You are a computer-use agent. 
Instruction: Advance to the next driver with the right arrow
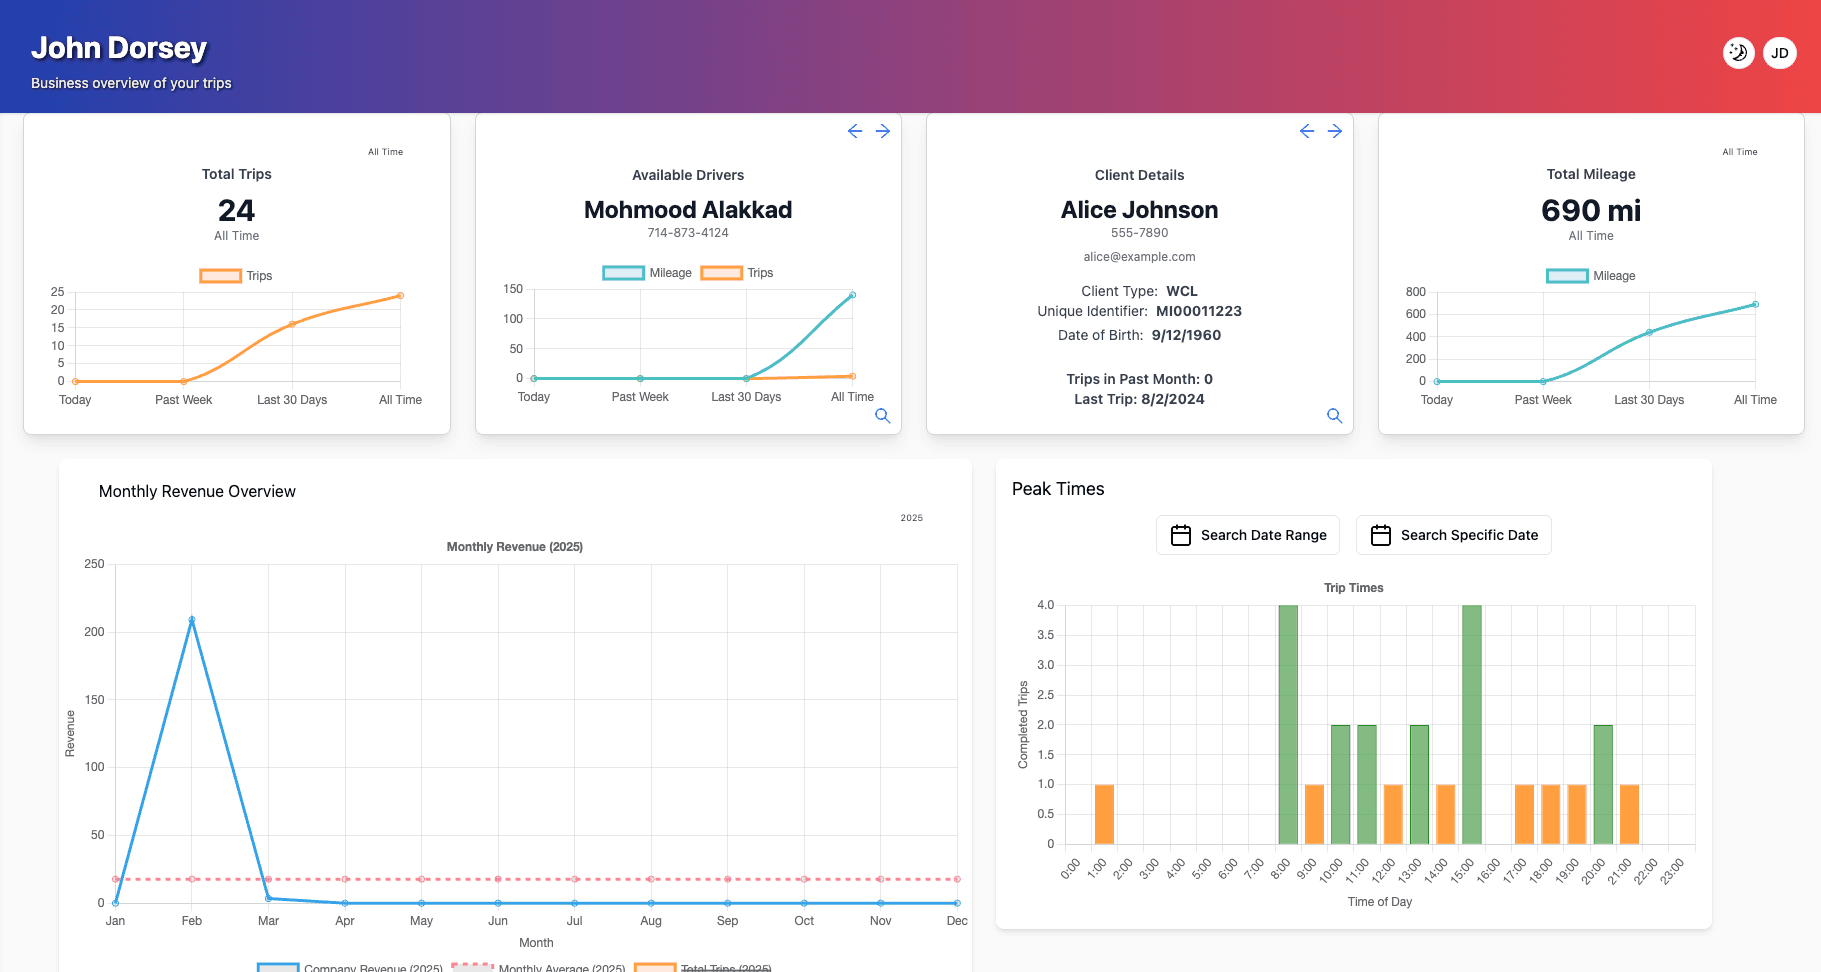coord(883,131)
